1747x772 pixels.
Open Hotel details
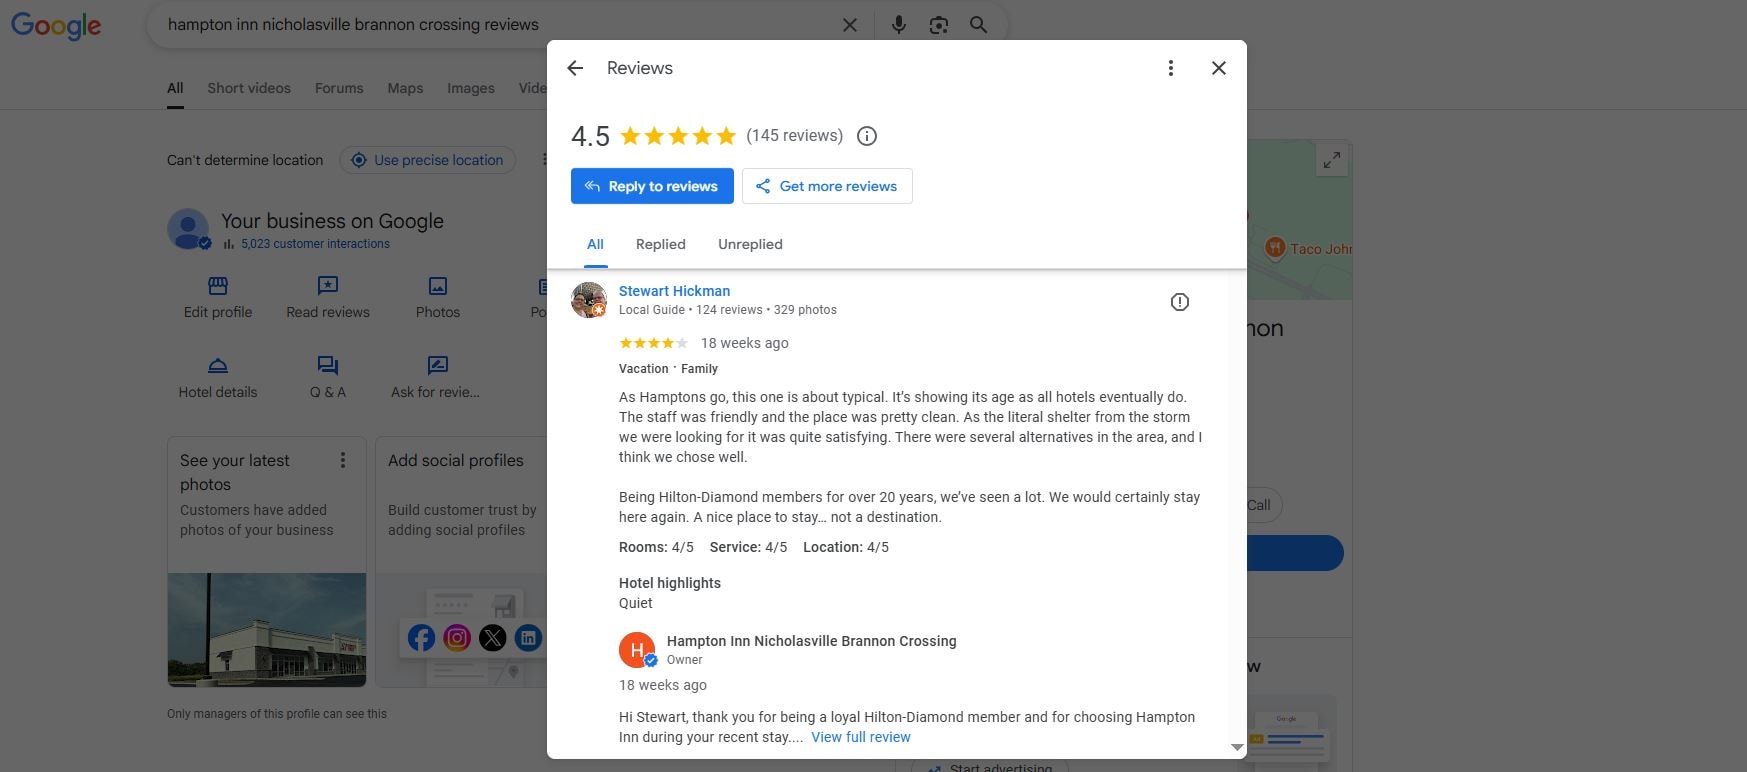pos(218,378)
